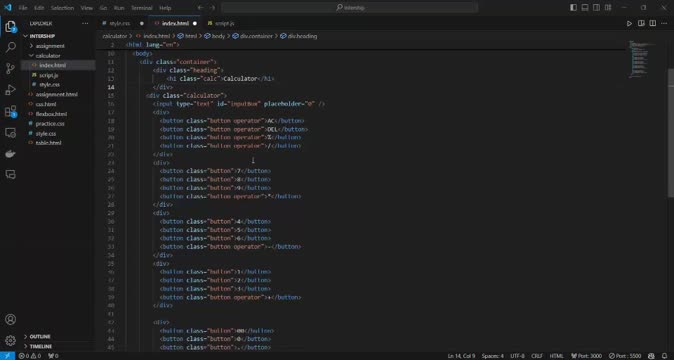Click the editor minimap
The height and width of the screenshot is (360, 674).
coord(643,59)
